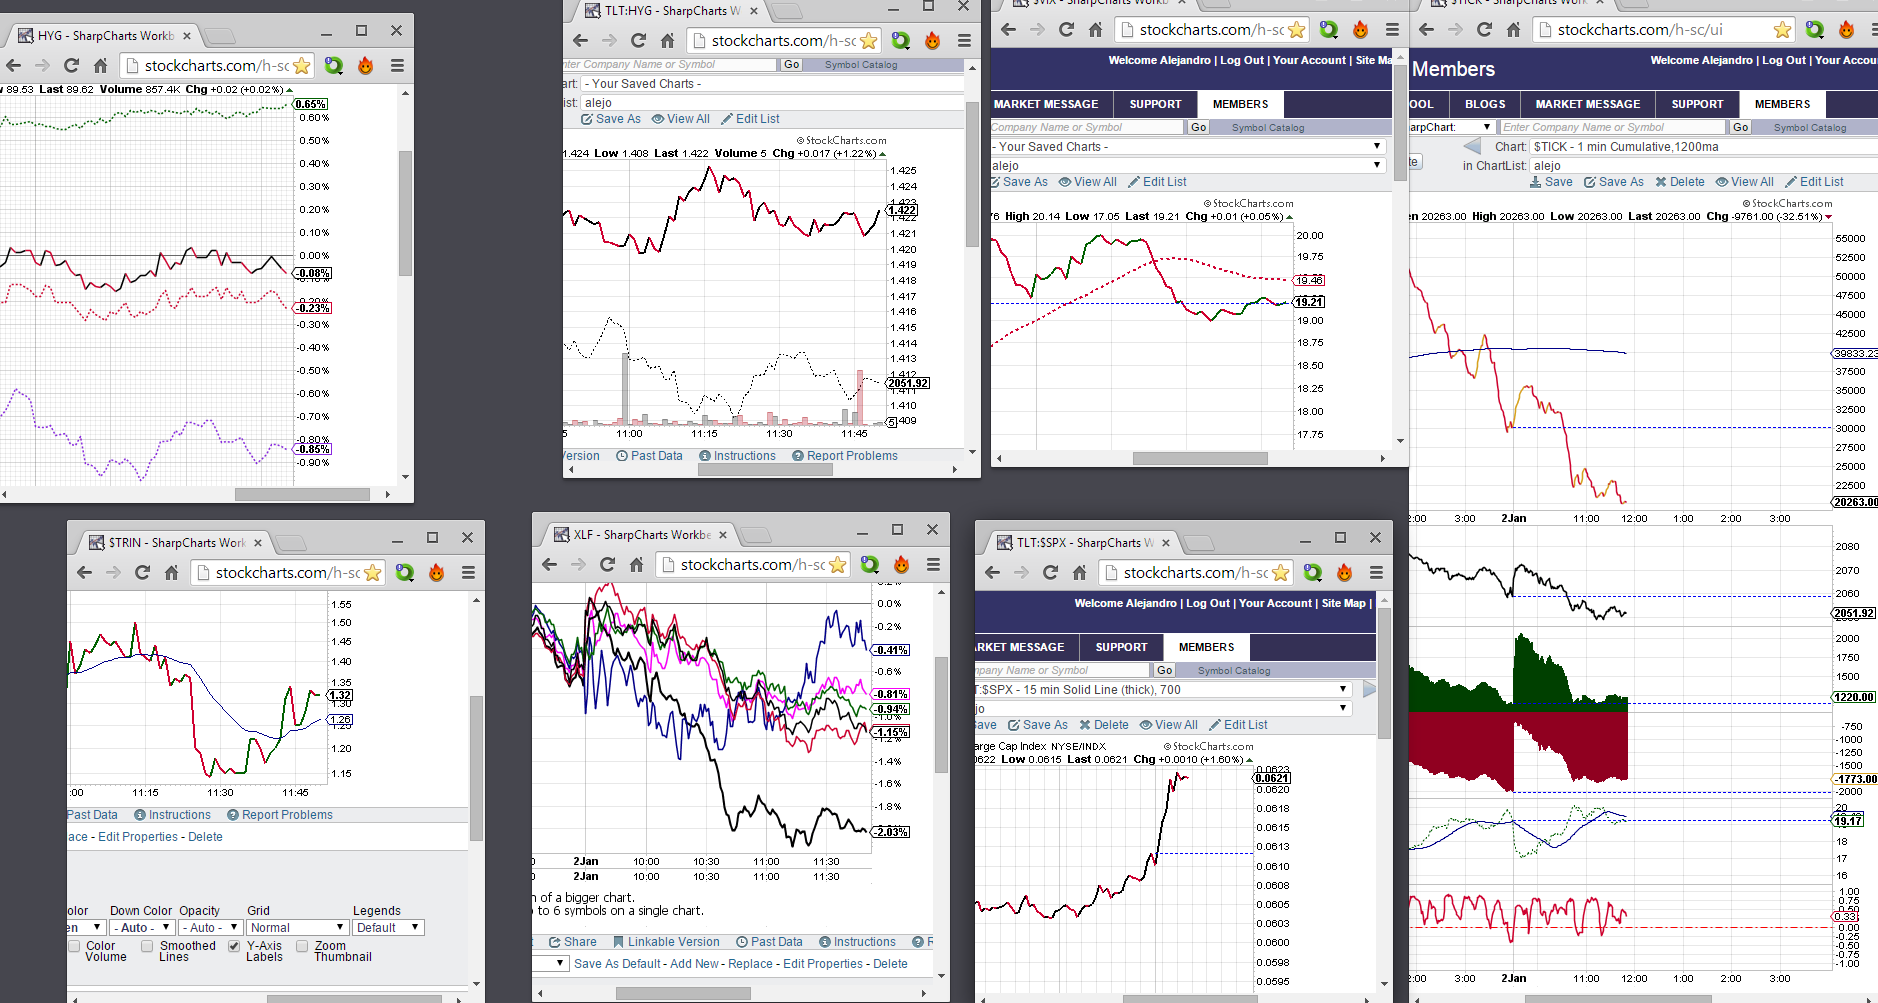Select the XLF - SharpCharts browser tab
Viewport: 1878px width, 1003px height.
pyautogui.click(x=641, y=535)
